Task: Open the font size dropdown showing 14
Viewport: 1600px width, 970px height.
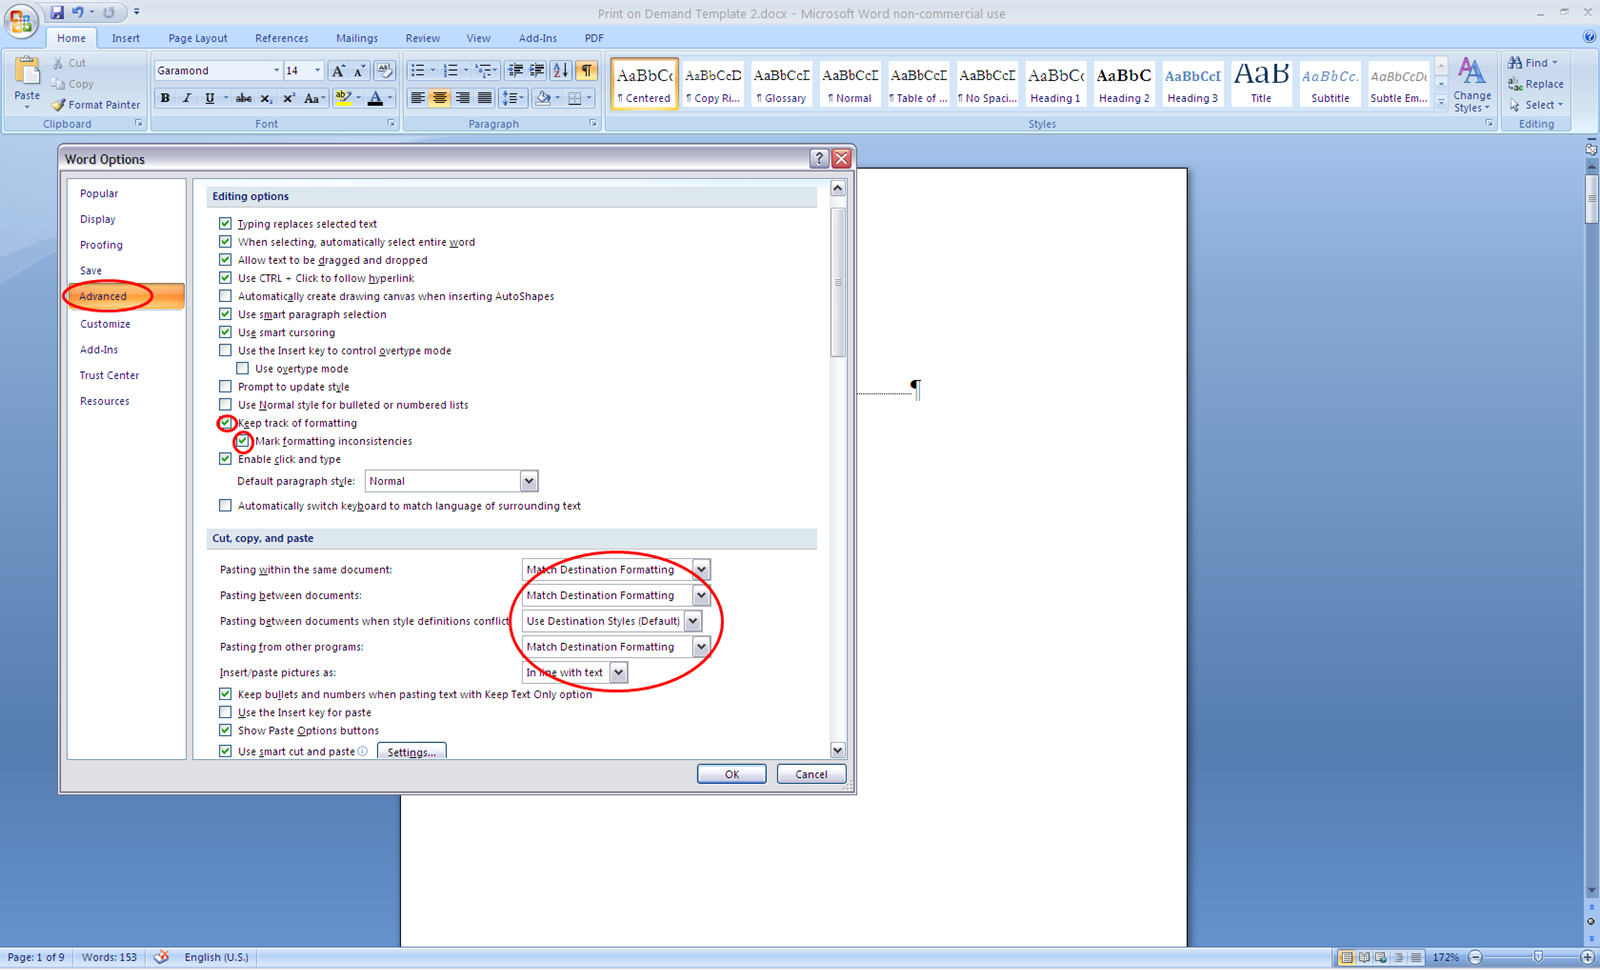Action: 317,70
